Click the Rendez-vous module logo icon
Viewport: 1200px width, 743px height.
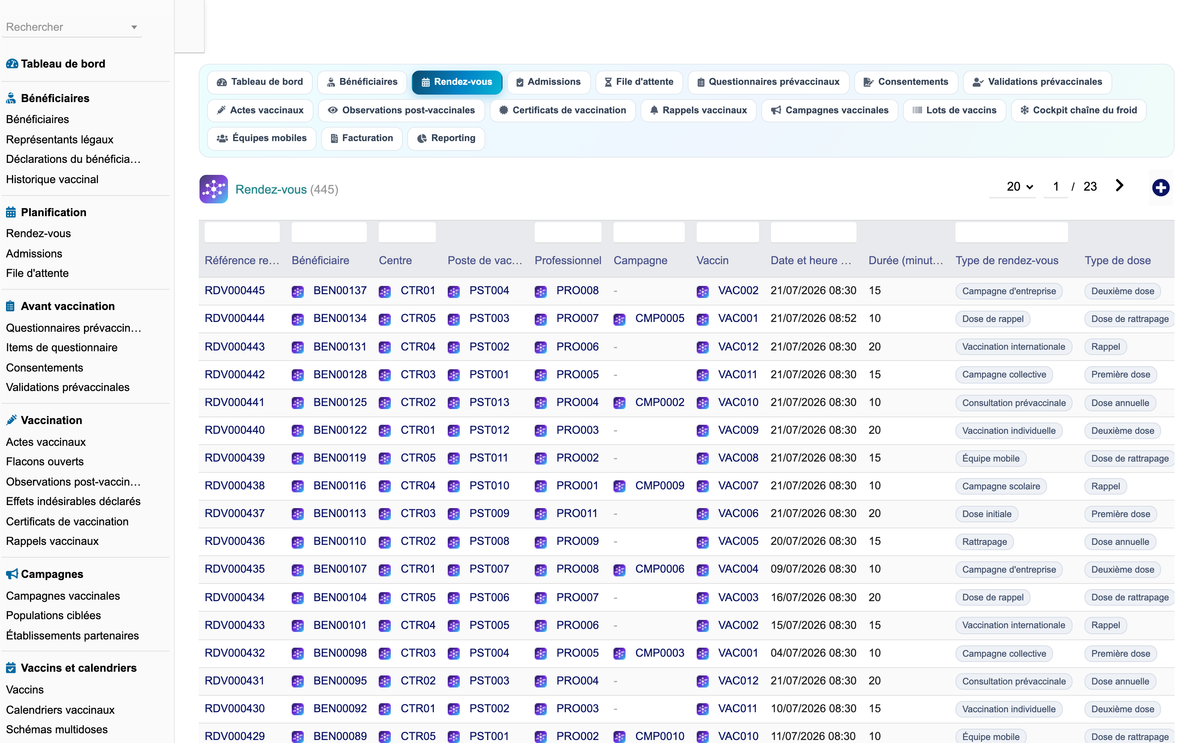[x=213, y=189]
